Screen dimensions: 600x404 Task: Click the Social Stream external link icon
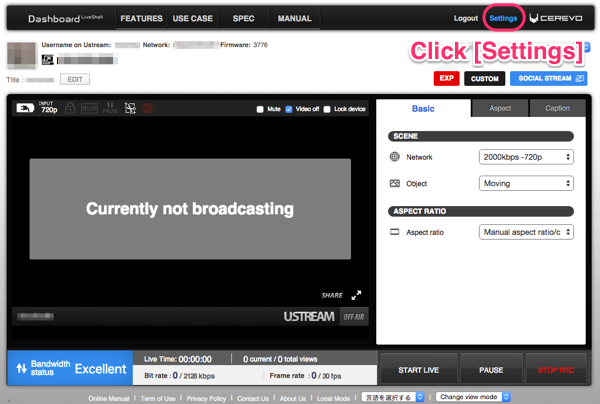click(x=580, y=78)
